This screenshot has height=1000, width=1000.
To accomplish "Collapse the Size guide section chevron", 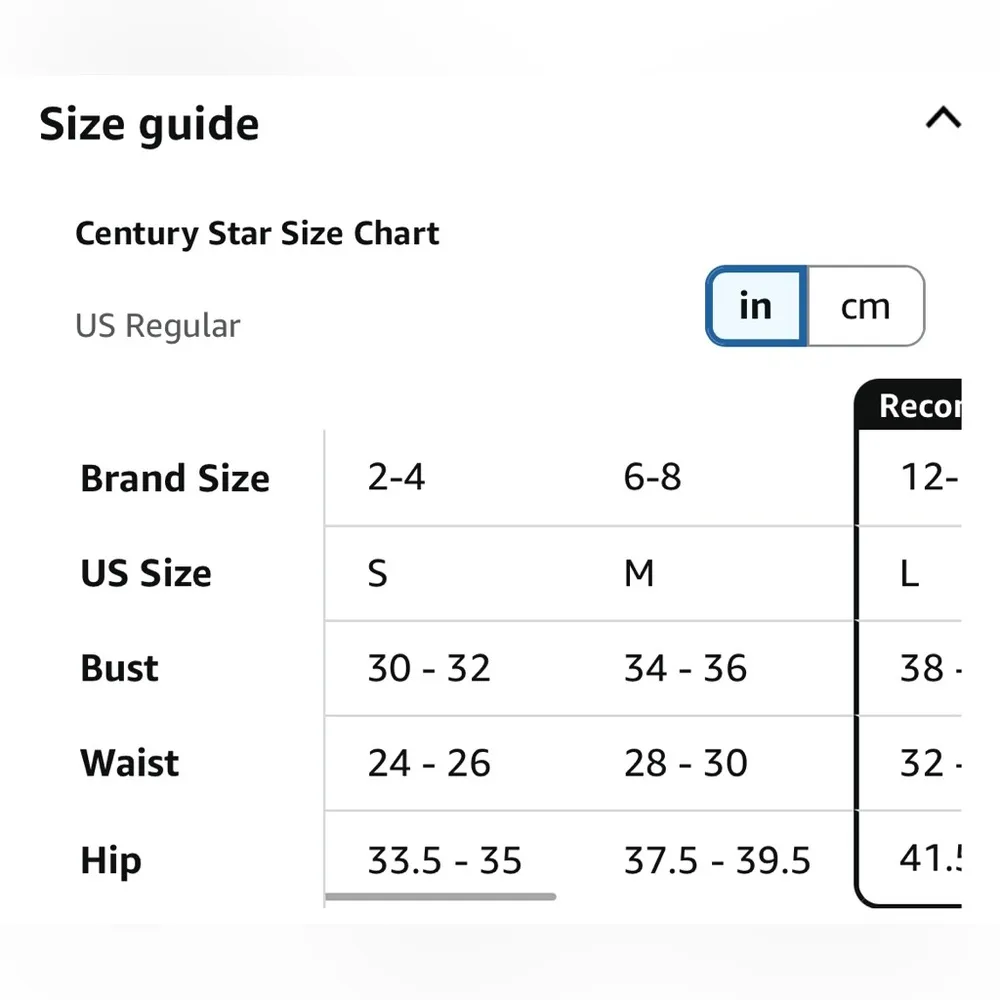I will click(943, 119).
